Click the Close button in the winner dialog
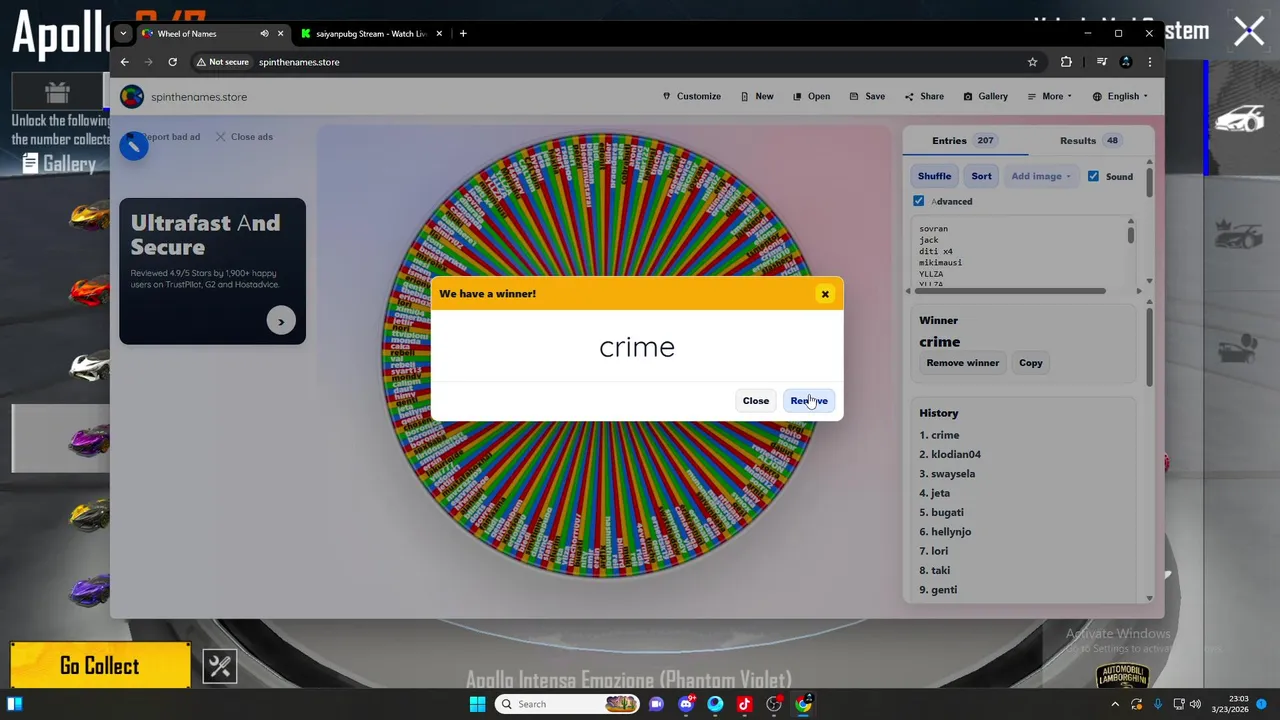Image resolution: width=1280 pixels, height=720 pixels. 756,401
